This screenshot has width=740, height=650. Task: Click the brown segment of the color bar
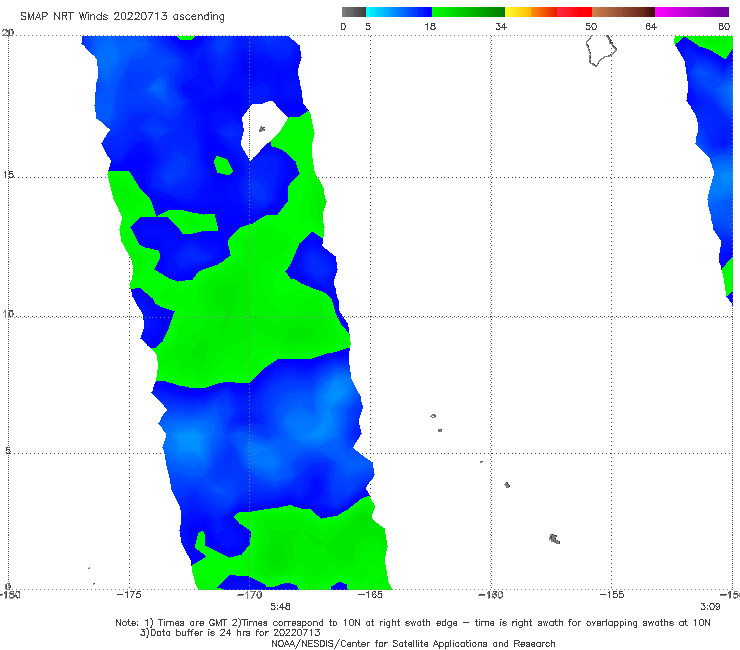pyautogui.click(x=623, y=12)
